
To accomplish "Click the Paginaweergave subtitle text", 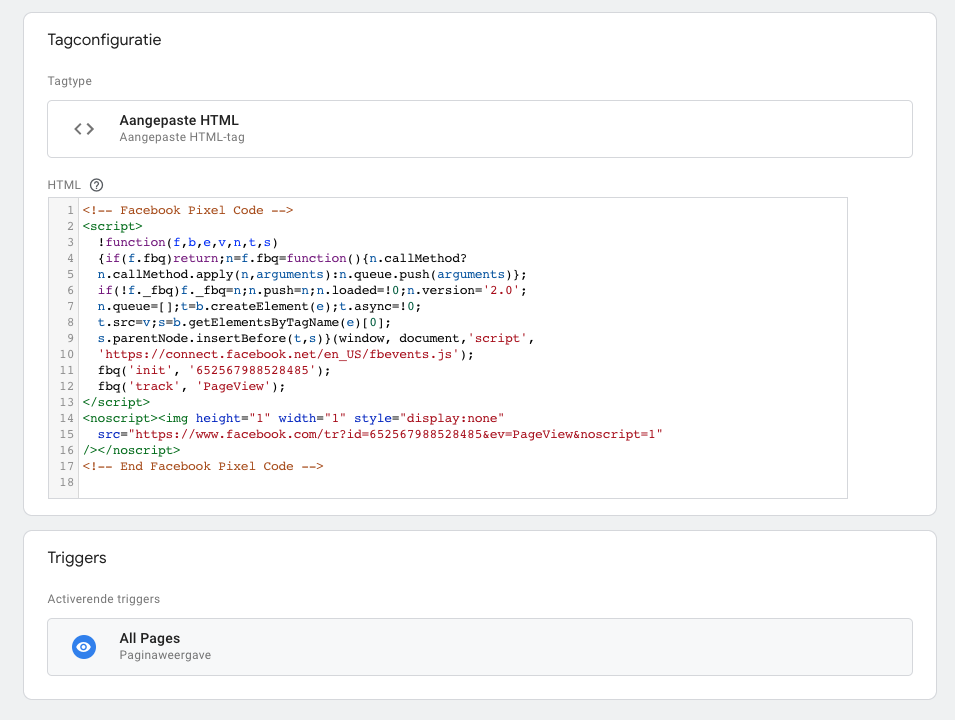I will point(165,655).
